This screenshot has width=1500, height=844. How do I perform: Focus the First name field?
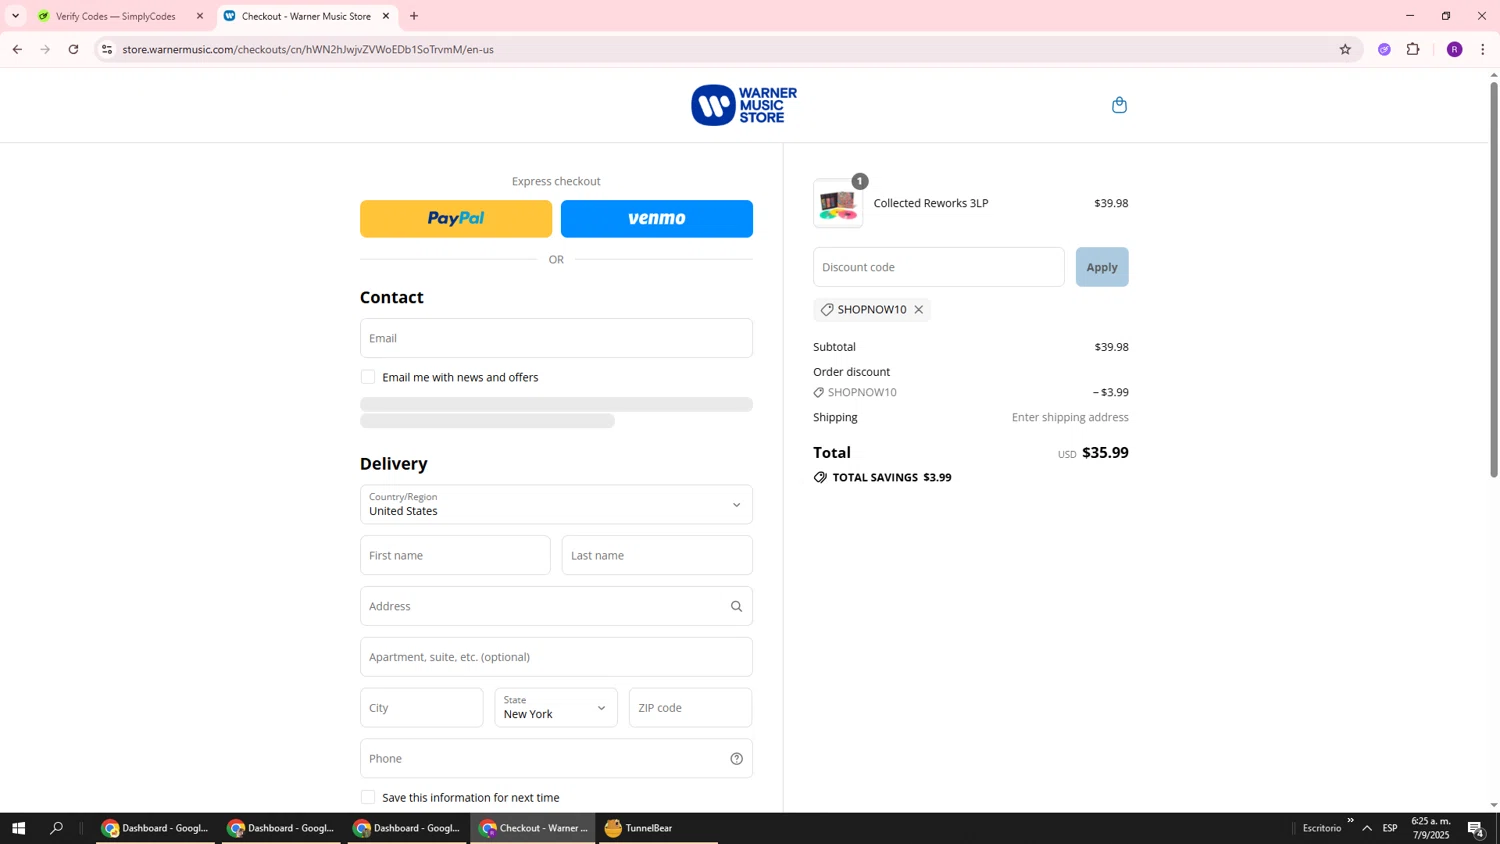point(455,555)
